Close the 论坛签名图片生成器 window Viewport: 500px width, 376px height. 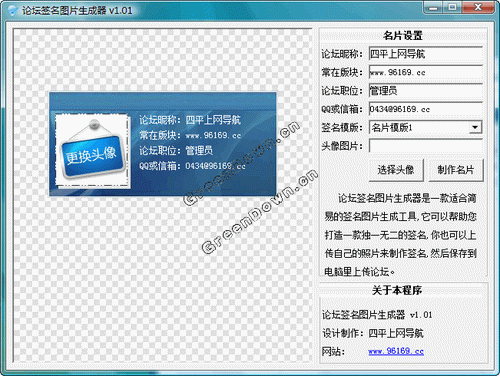point(478,7)
